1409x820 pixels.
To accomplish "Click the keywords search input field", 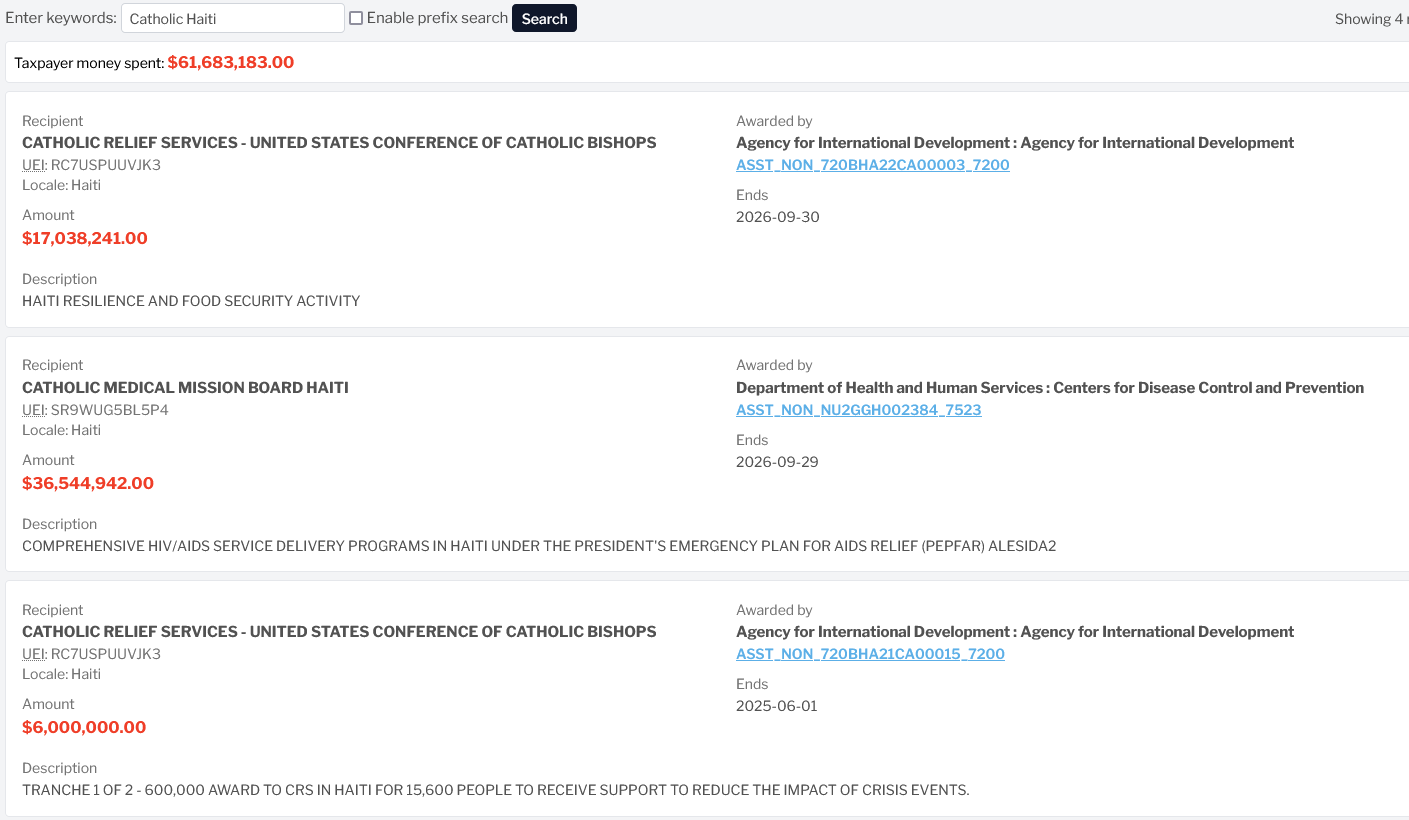I will point(233,18).
